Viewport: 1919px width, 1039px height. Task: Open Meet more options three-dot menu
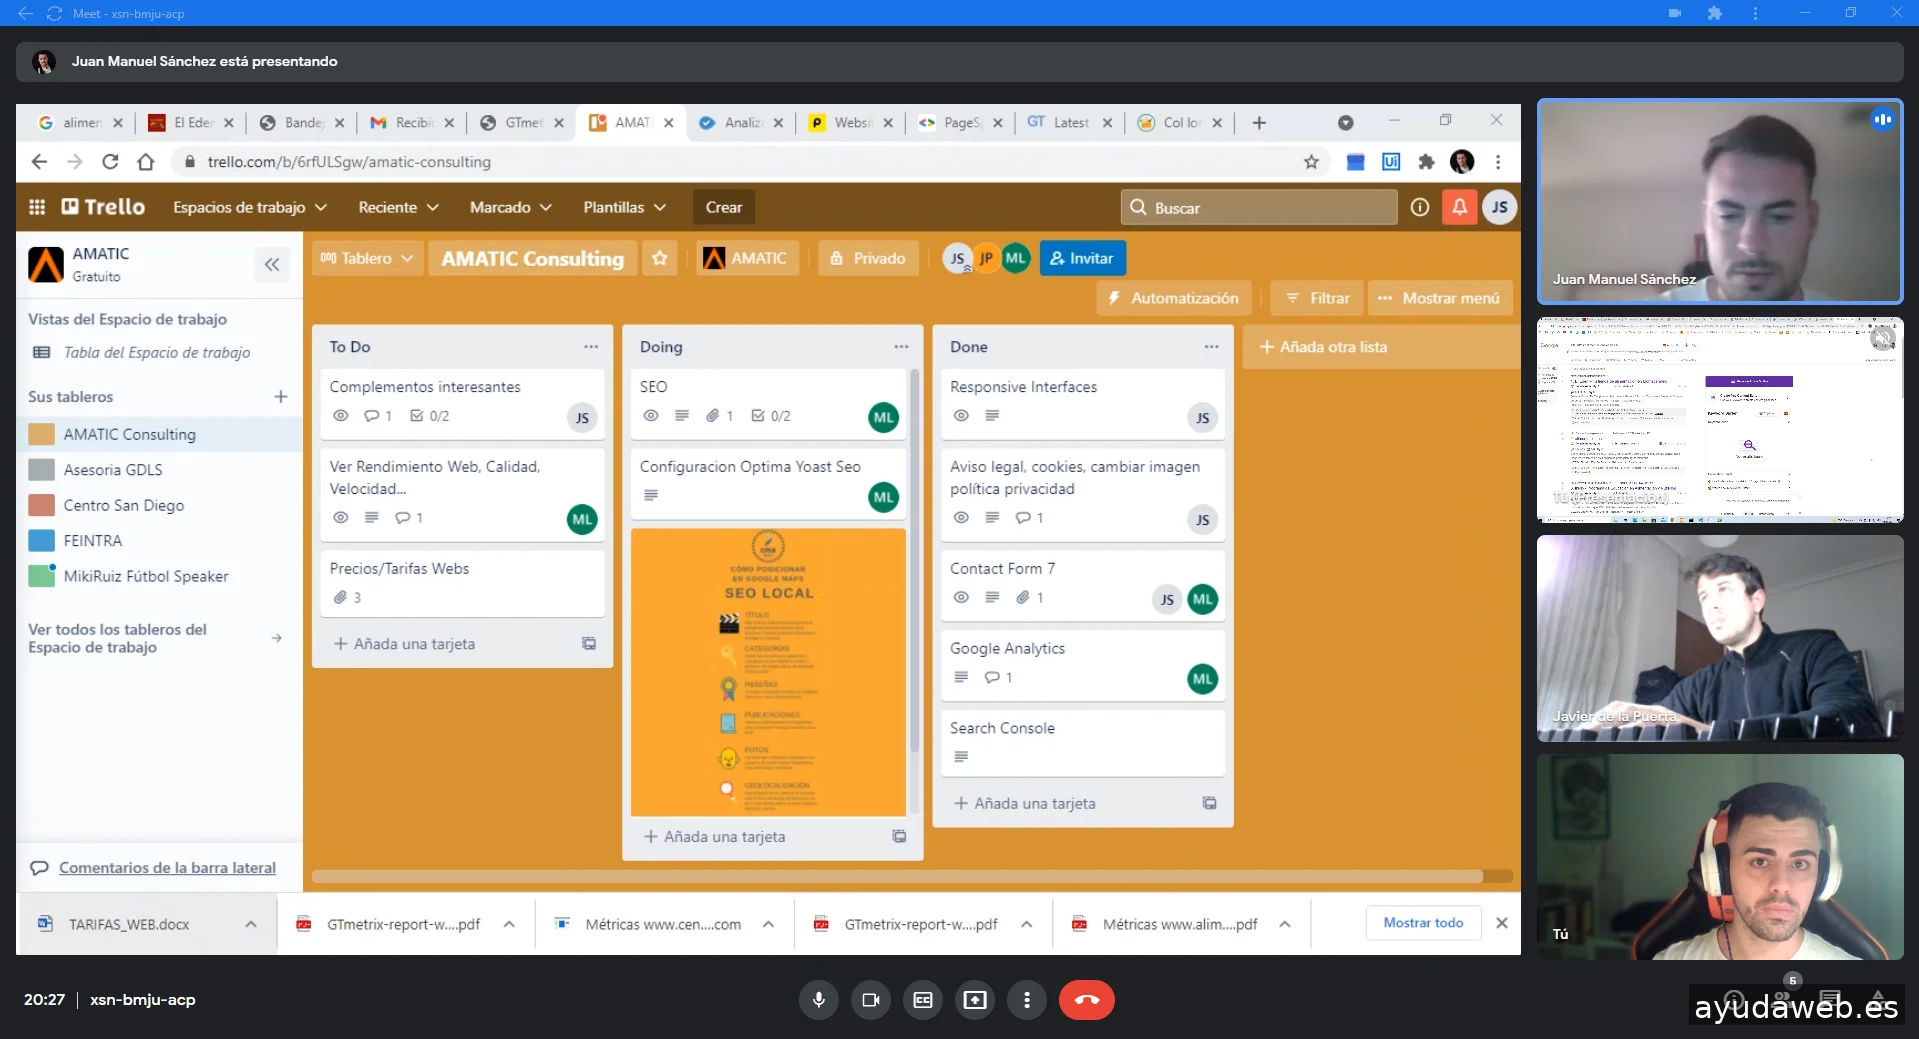[x=1026, y=1000]
